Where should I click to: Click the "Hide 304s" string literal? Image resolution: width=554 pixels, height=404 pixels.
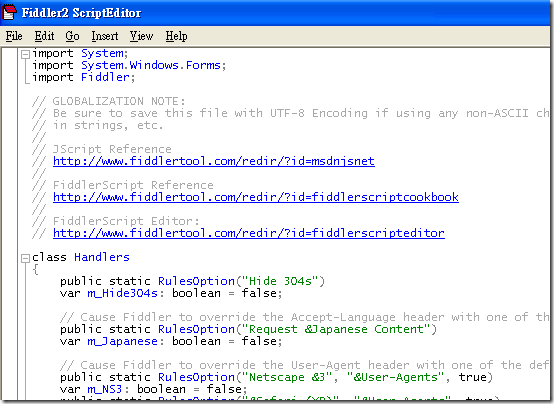tap(280, 281)
